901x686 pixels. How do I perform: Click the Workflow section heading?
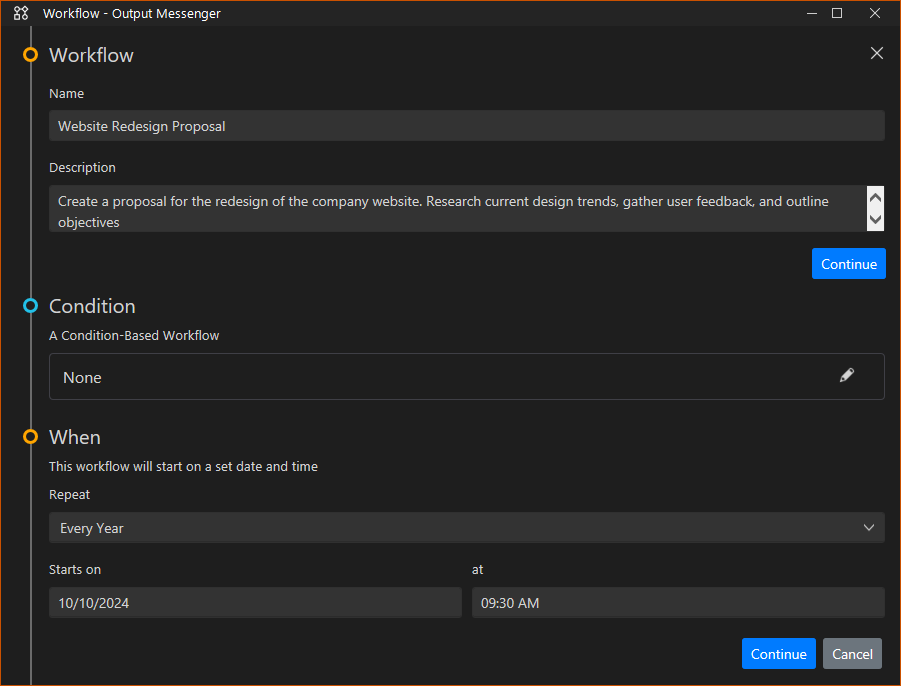[x=91, y=55]
